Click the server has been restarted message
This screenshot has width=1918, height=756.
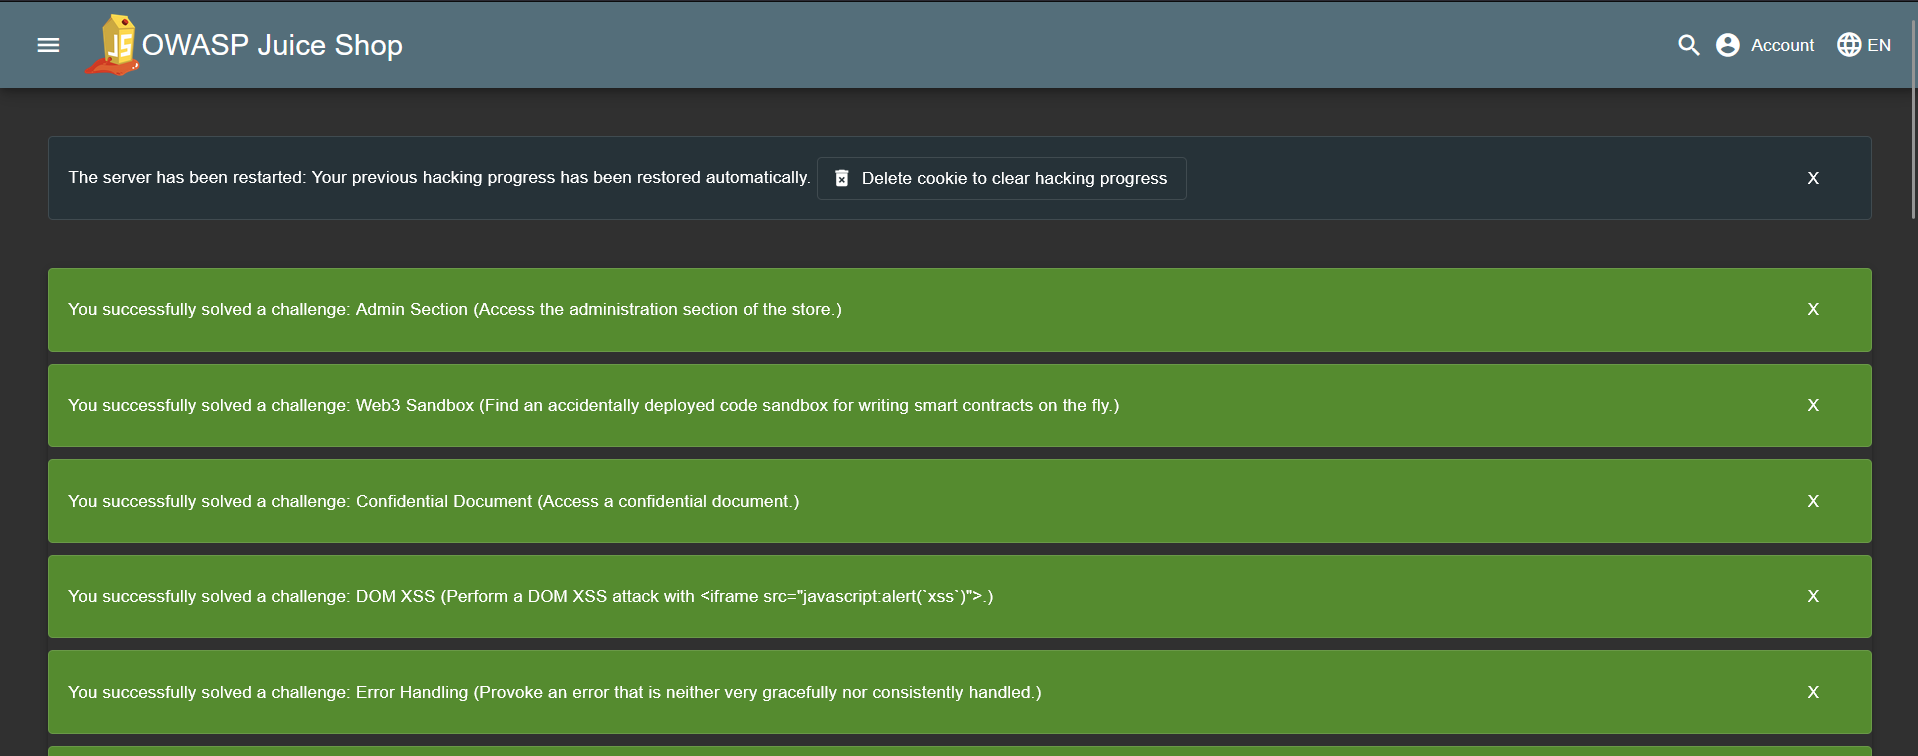pos(438,177)
